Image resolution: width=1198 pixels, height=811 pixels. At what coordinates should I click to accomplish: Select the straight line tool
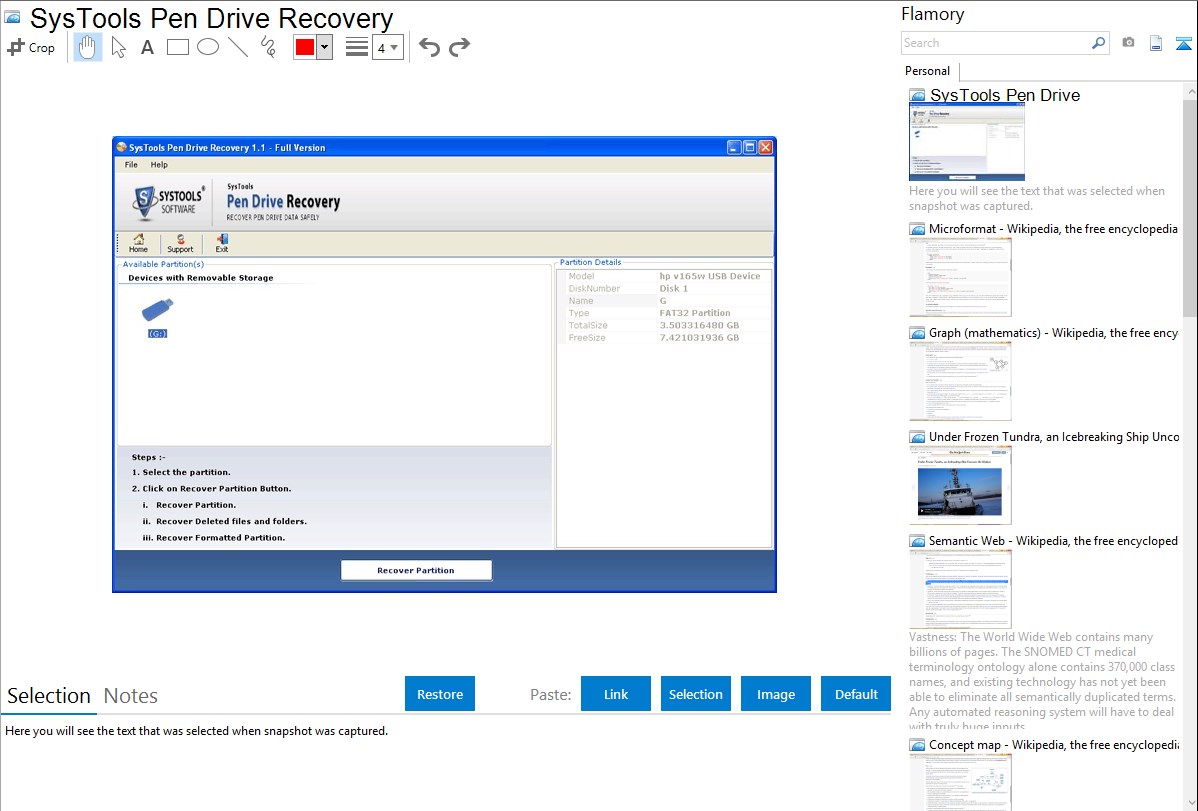pos(238,47)
